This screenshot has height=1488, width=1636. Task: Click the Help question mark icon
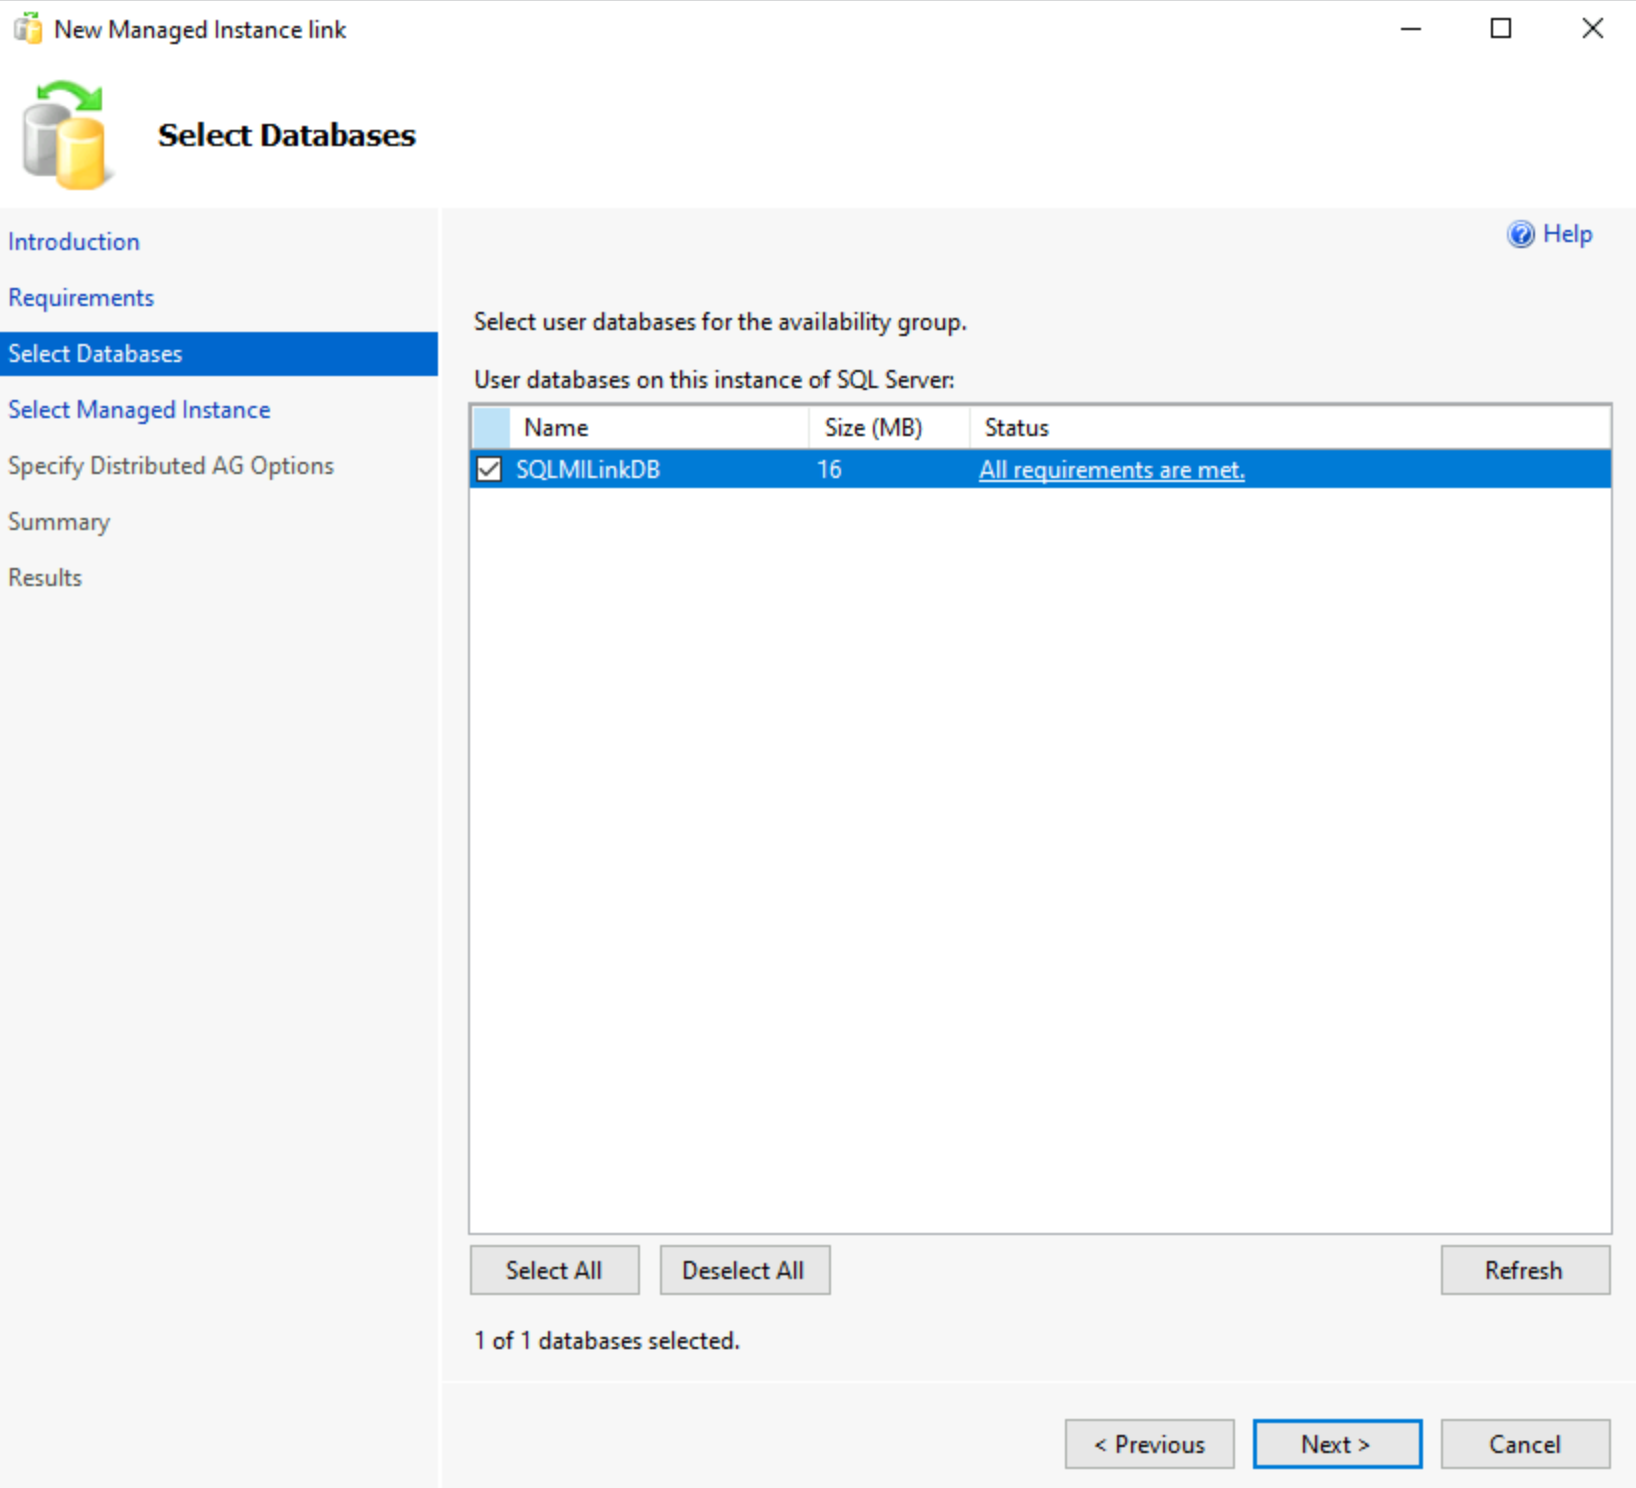point(1519,234)
